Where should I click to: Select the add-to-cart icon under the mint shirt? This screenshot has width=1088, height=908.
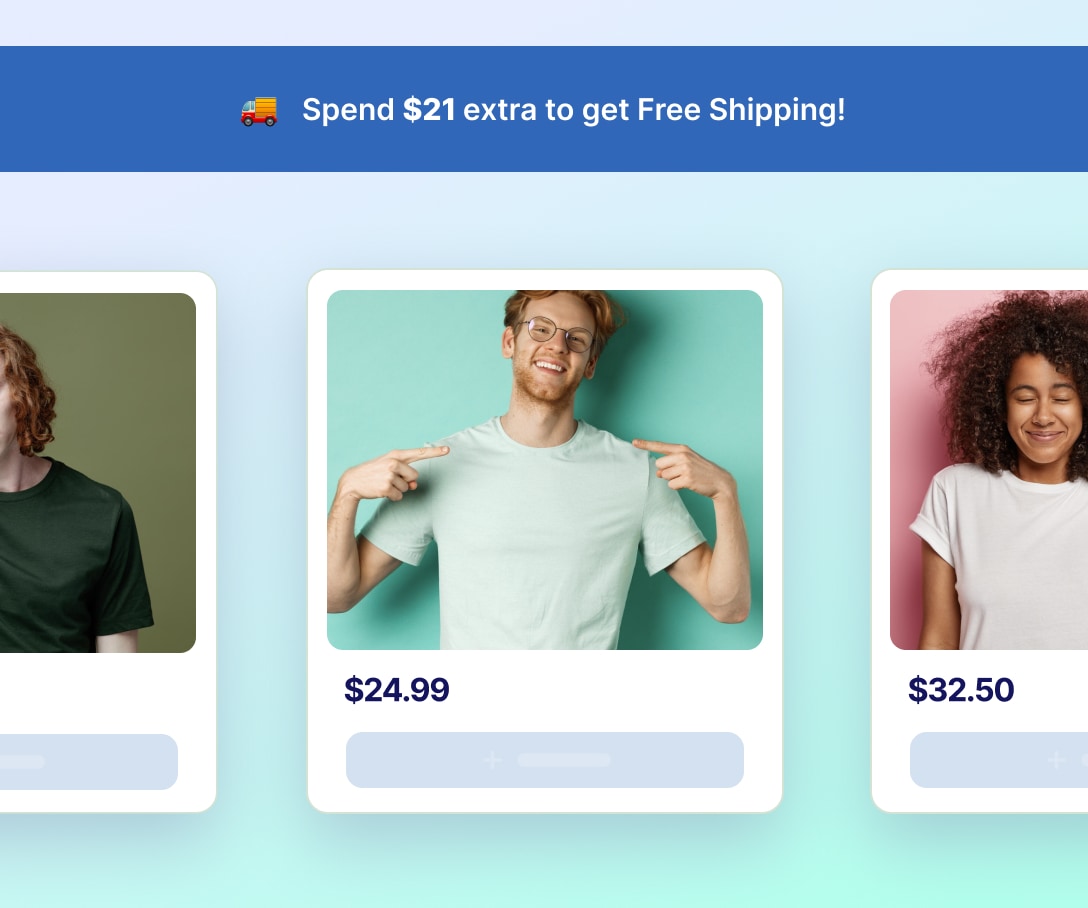pos(491,760)
